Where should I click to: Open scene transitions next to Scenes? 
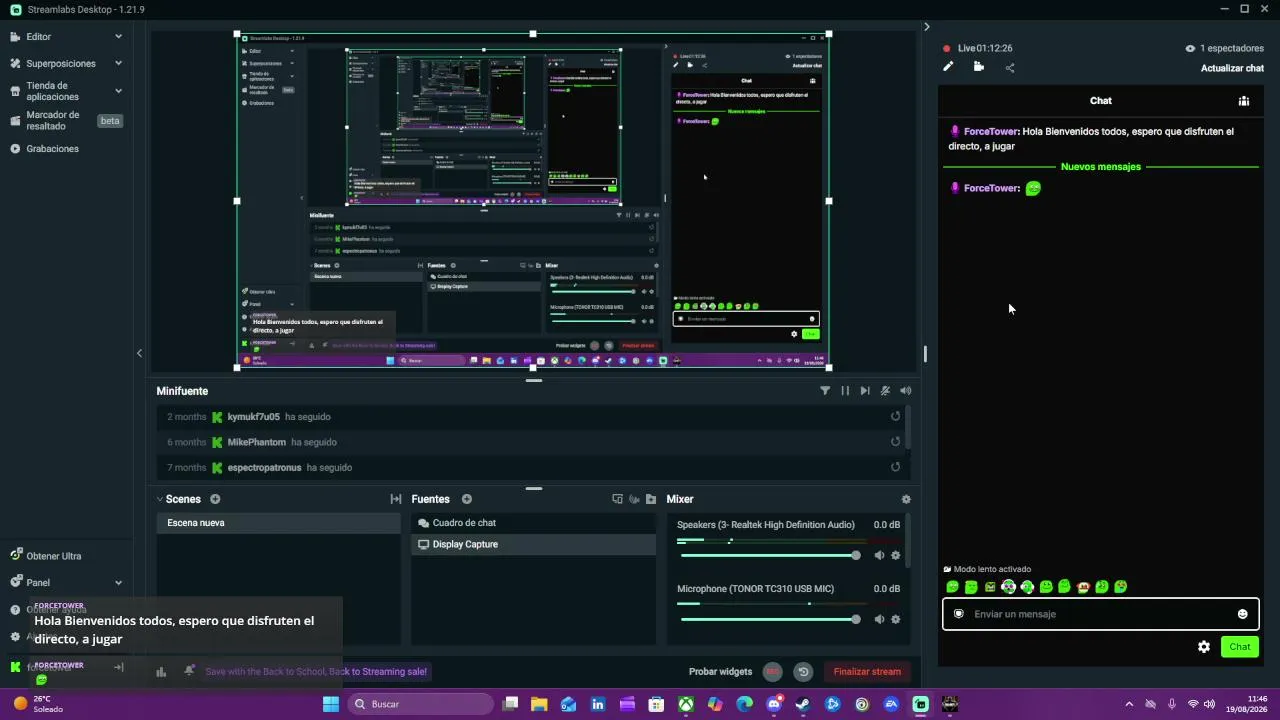click(396, 499)
